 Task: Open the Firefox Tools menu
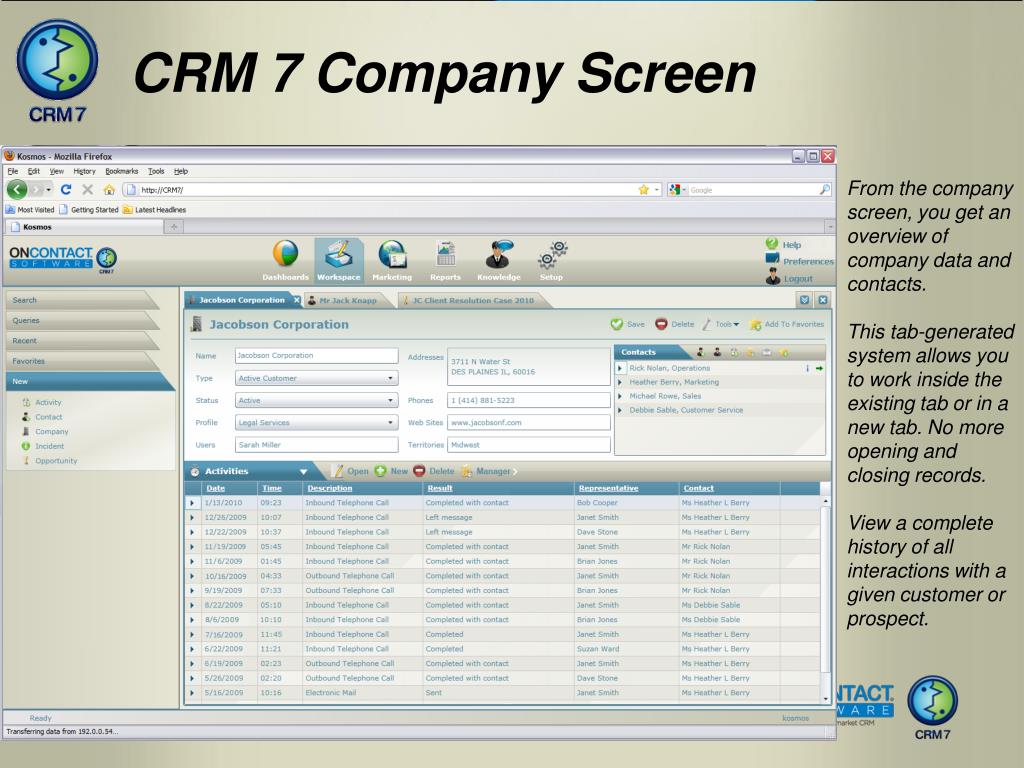156,171
